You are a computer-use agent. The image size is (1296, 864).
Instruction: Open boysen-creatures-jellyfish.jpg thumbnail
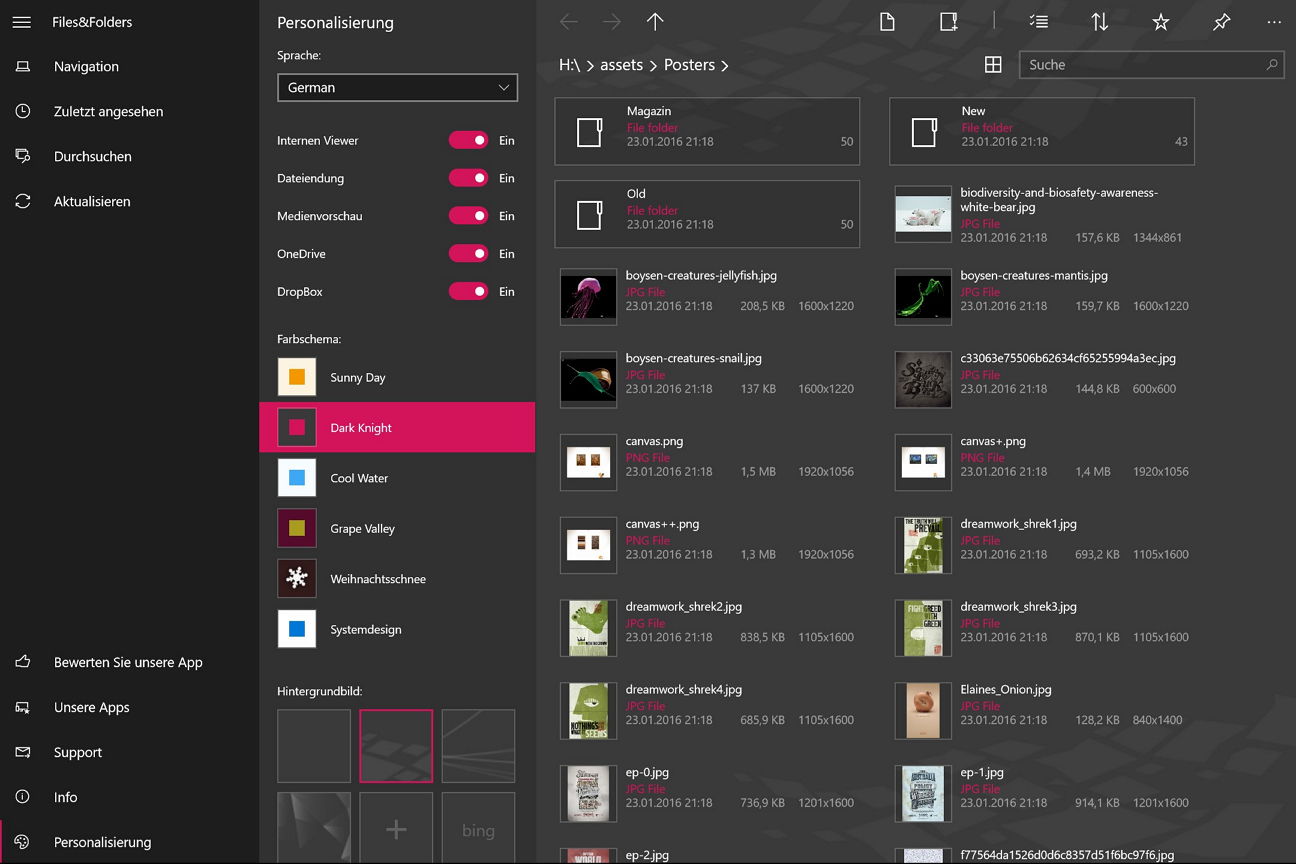589,297
